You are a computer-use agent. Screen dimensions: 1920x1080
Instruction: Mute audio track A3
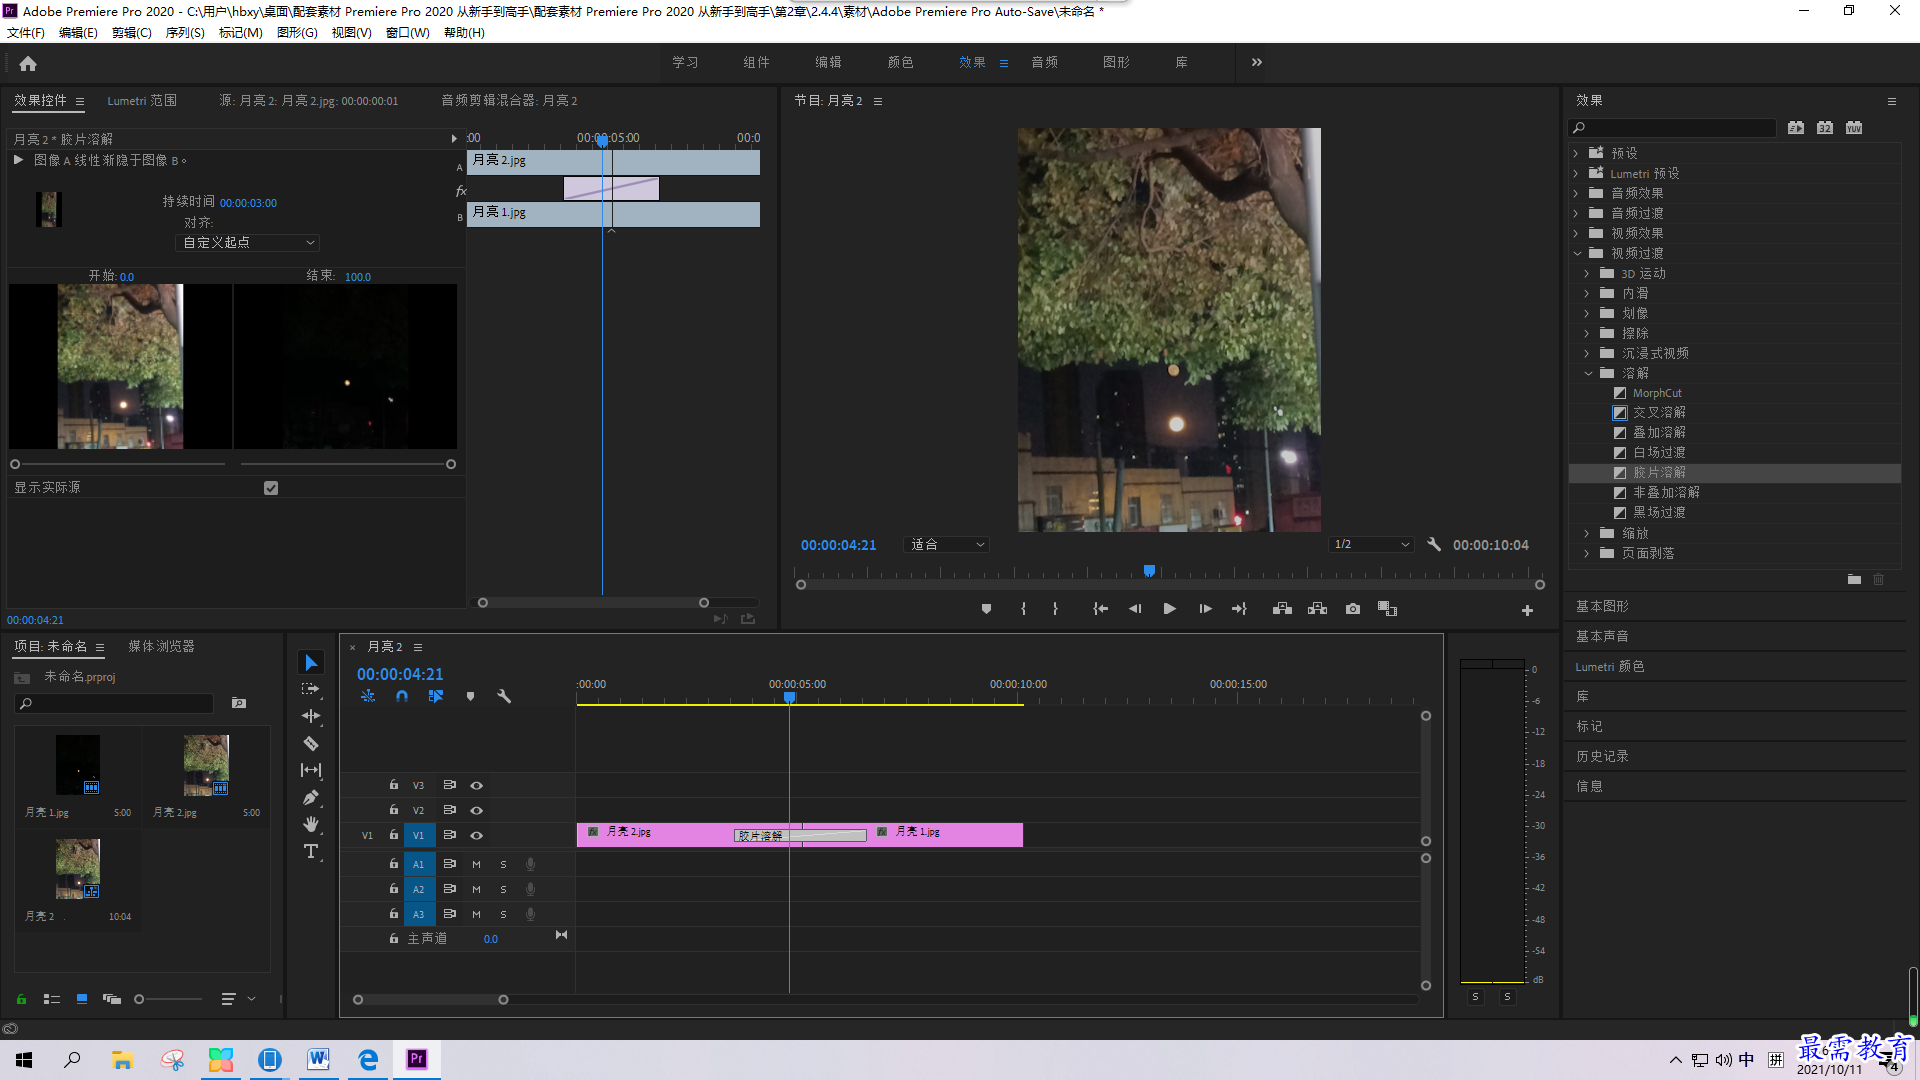point(476,915)
